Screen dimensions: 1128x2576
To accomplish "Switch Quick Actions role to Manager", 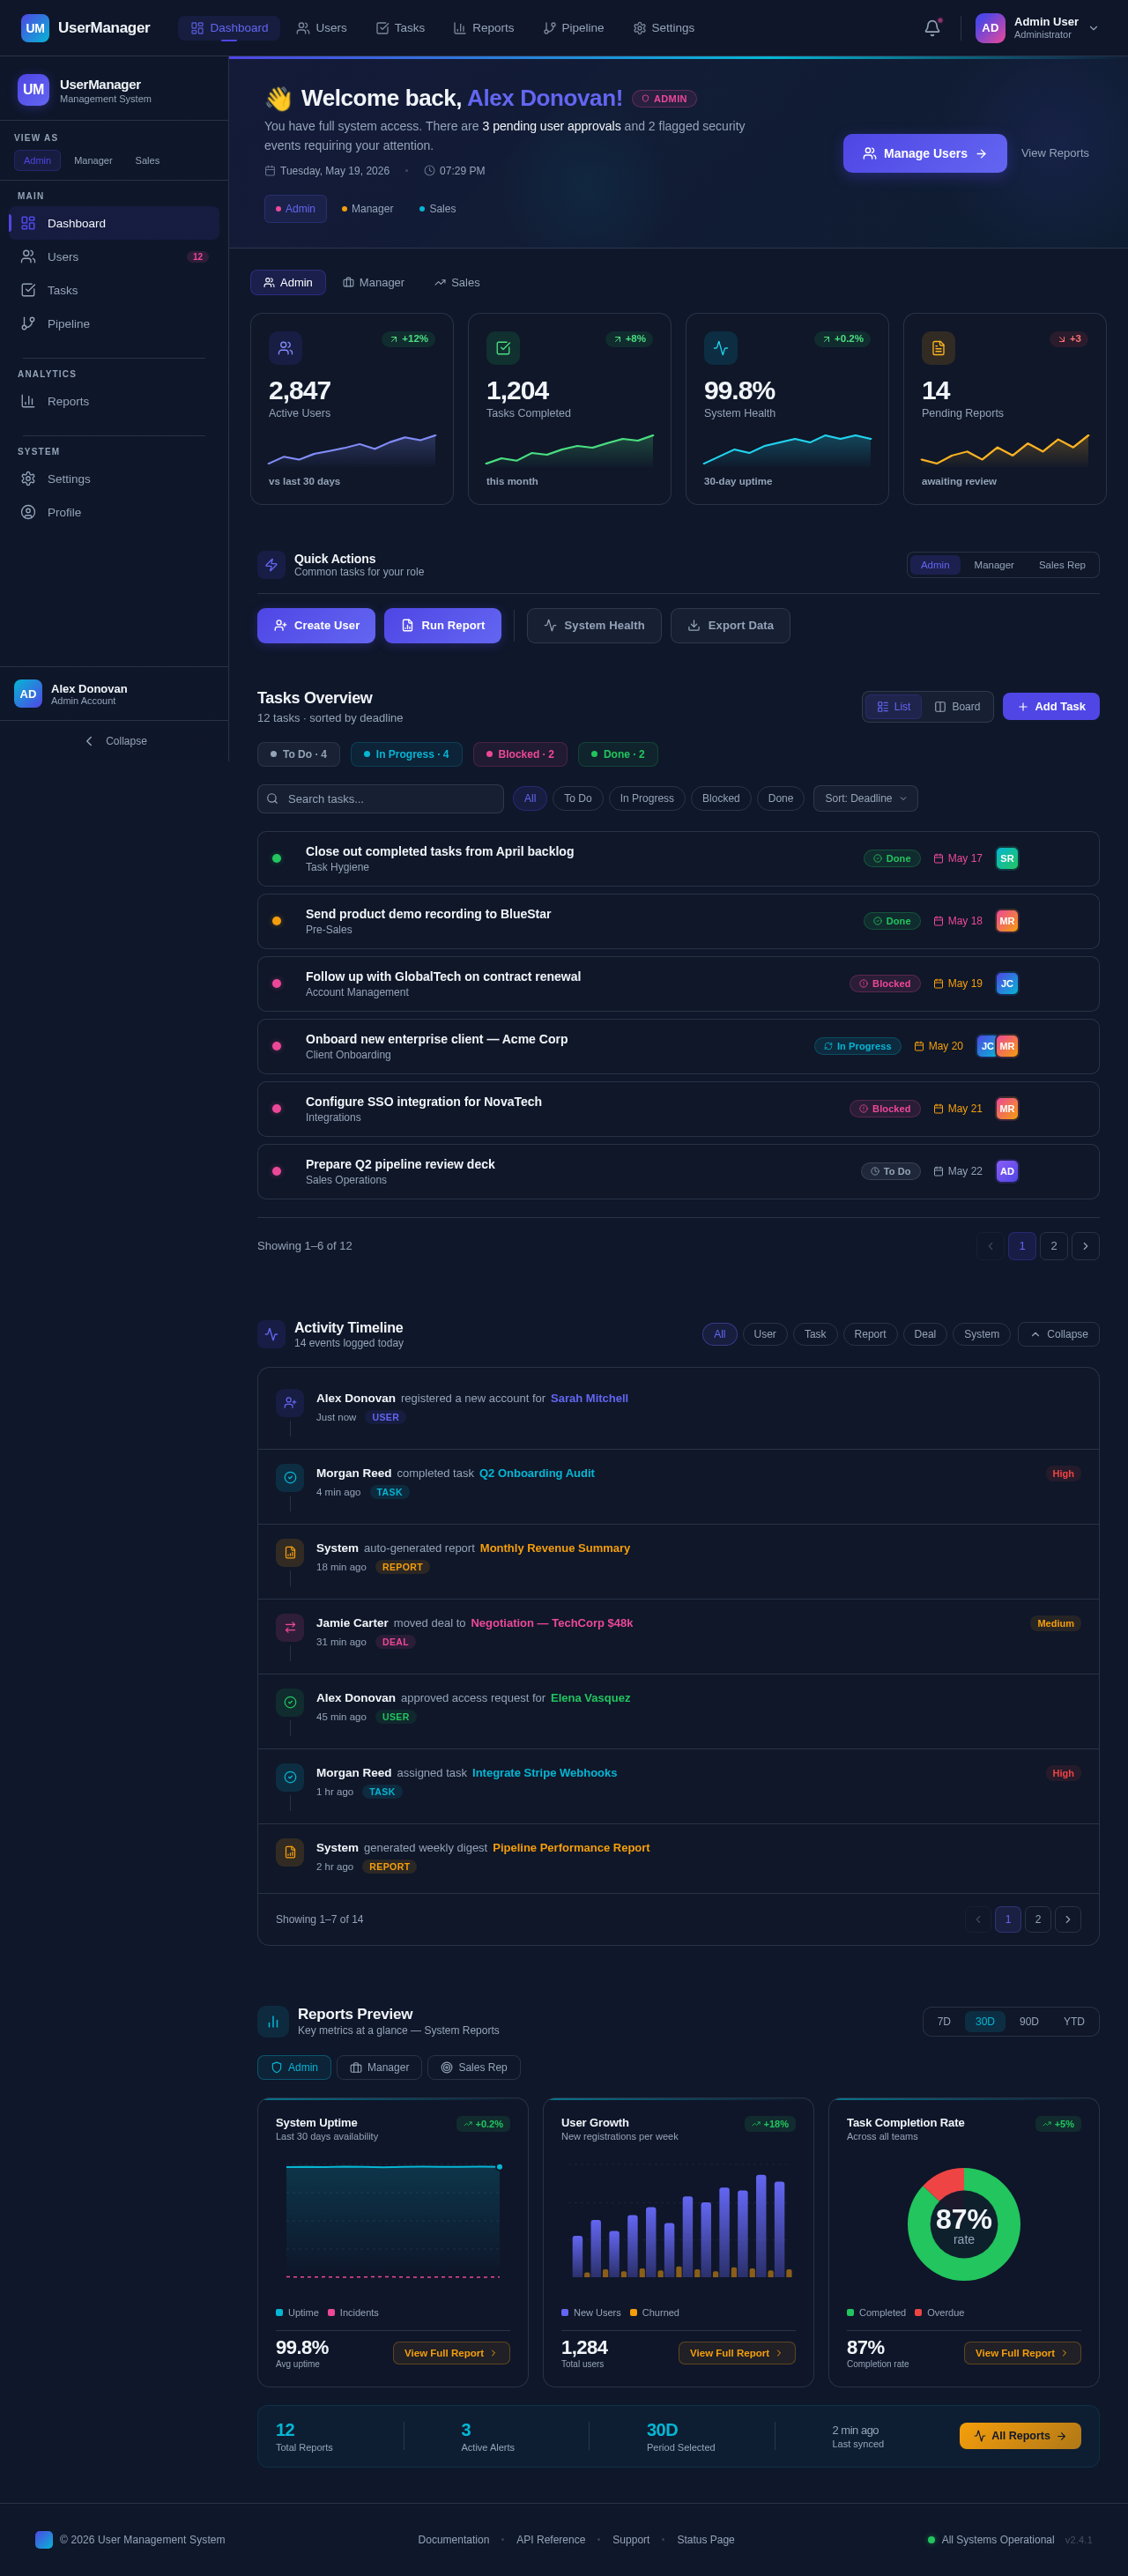I will [x=994, y=565].
